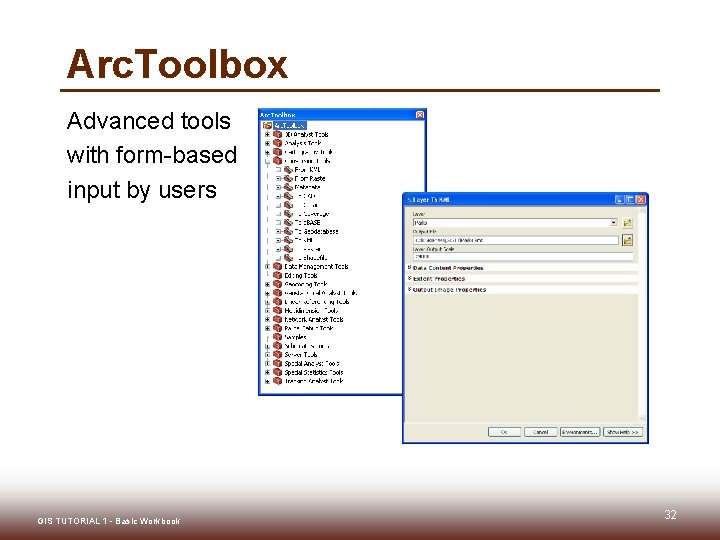Expand the Geocoding Tools node

tap(267, 284)
